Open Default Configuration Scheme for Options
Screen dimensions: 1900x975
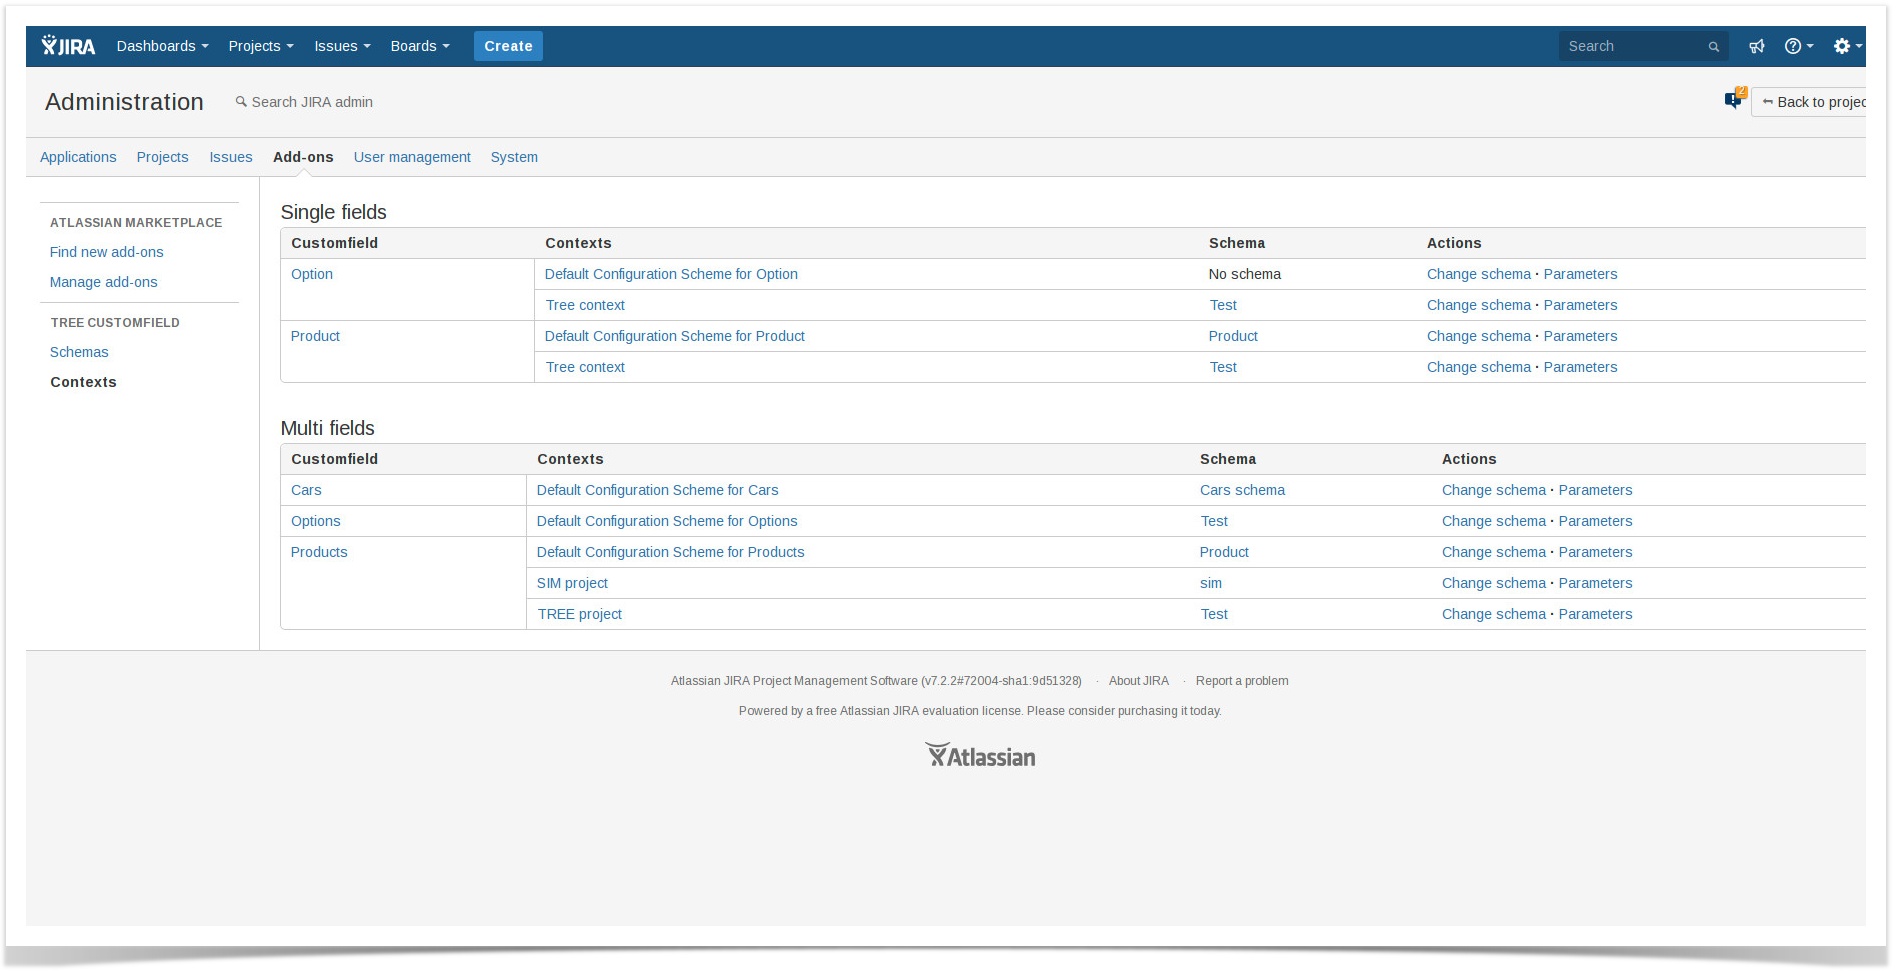coord(667,521)
